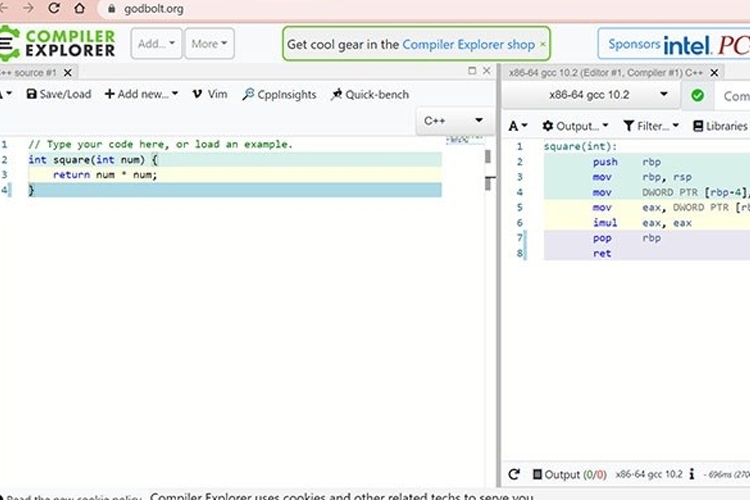Click the recompile refresh icon in status bar
The image size is (750, 500).
click(514, 474)
